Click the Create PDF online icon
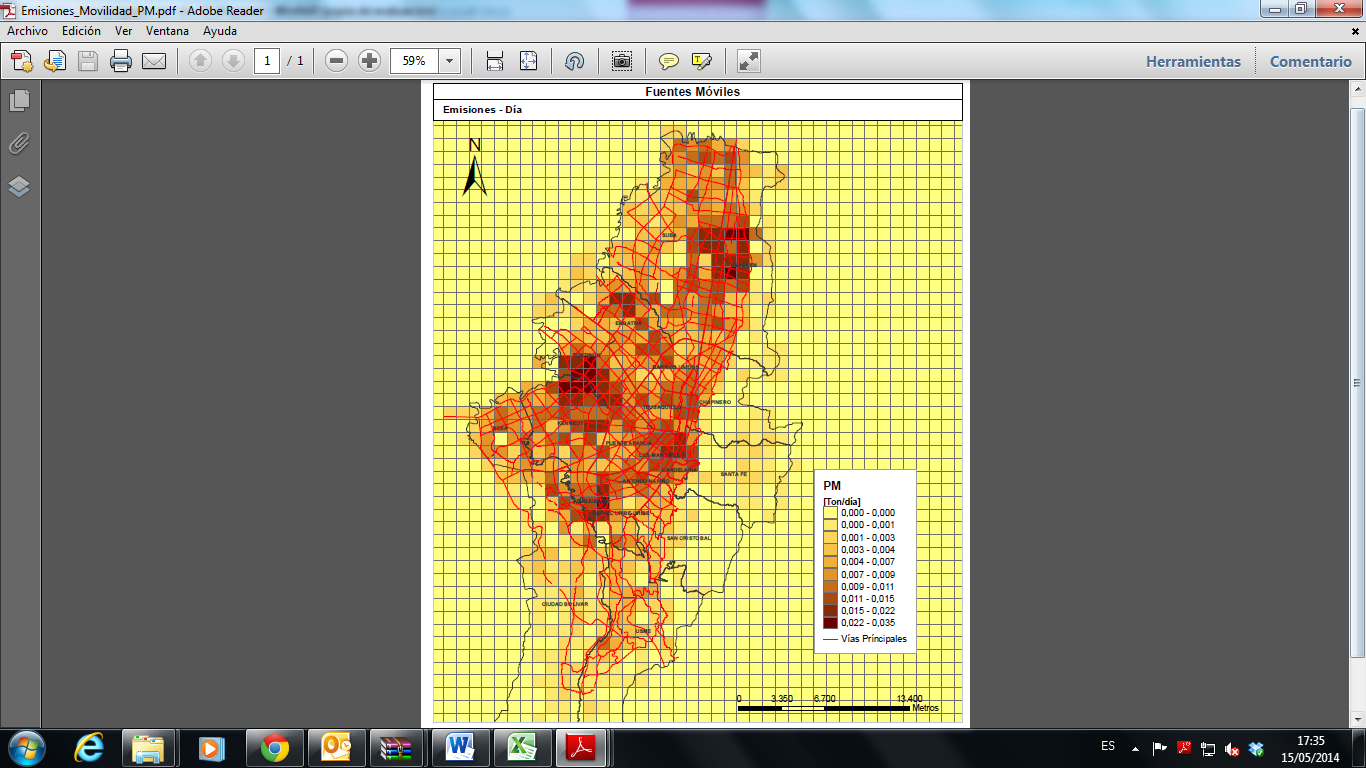 (x=22, y=61)
